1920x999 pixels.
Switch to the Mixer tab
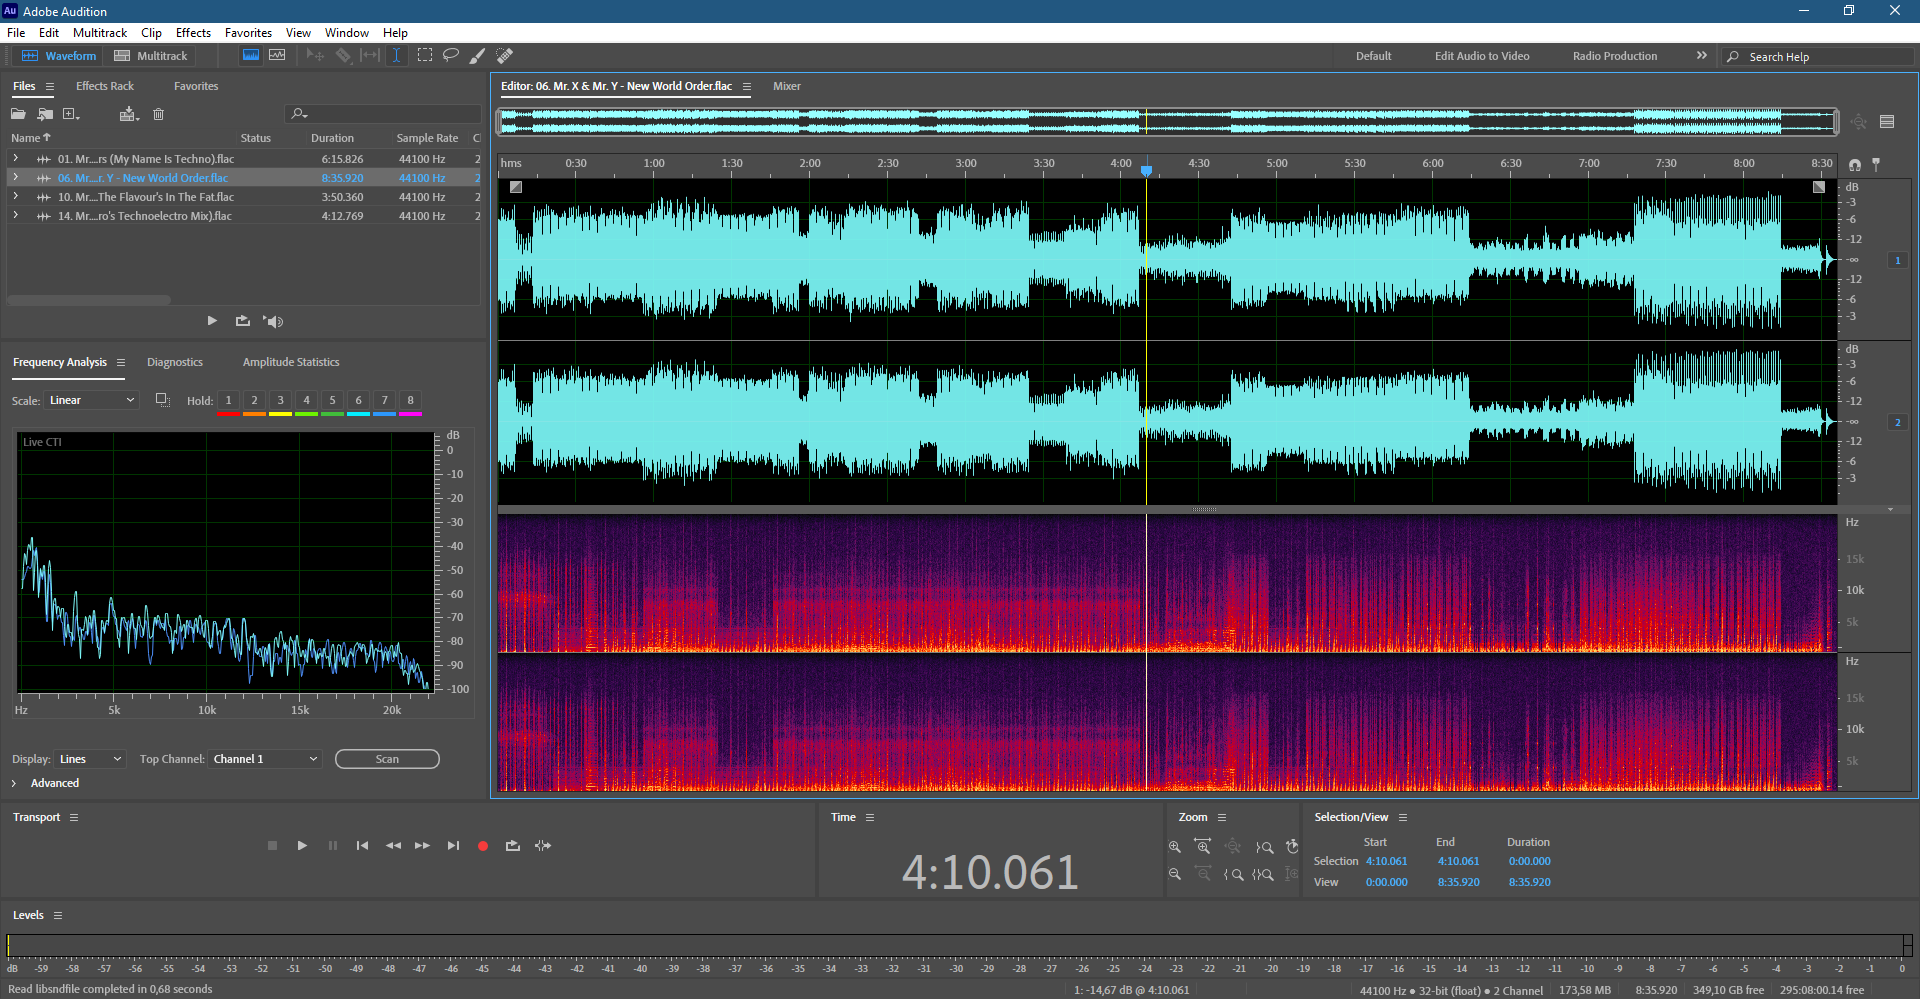787,86
